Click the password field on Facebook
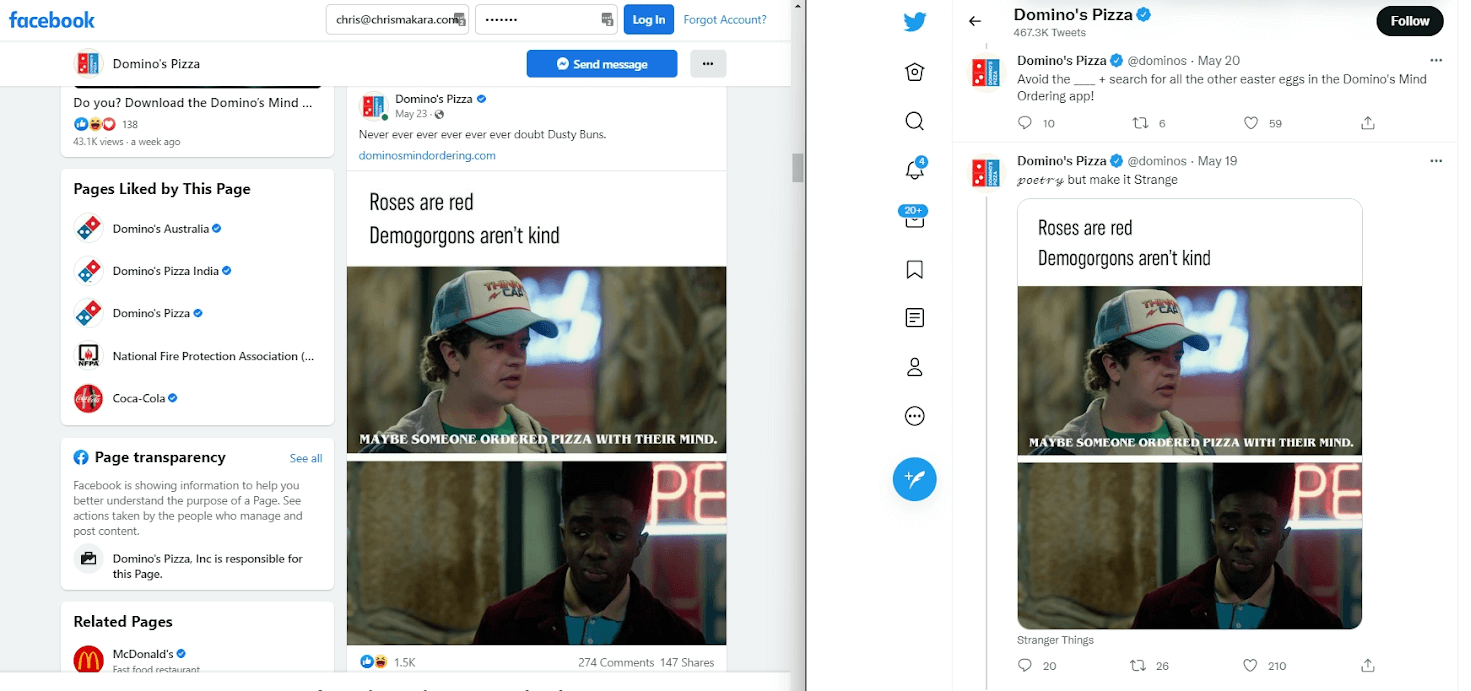Image resolution: width=1471 pixels, height=691 pixels. click(x=546, y=19)
